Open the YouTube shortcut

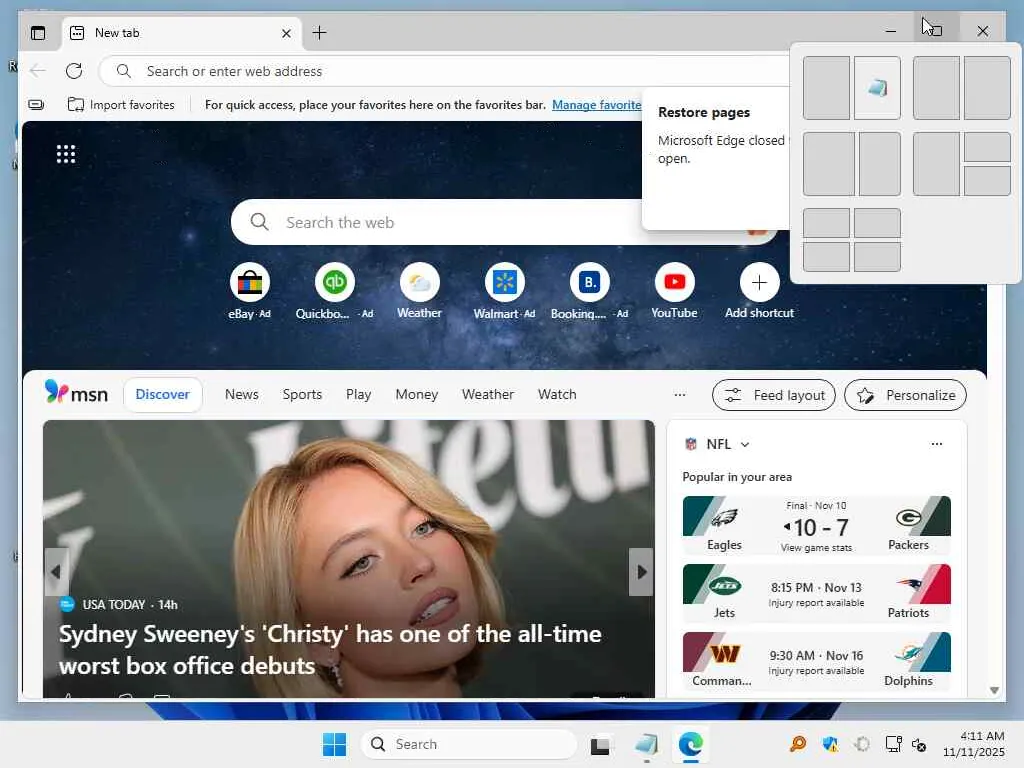coord(674,291)
